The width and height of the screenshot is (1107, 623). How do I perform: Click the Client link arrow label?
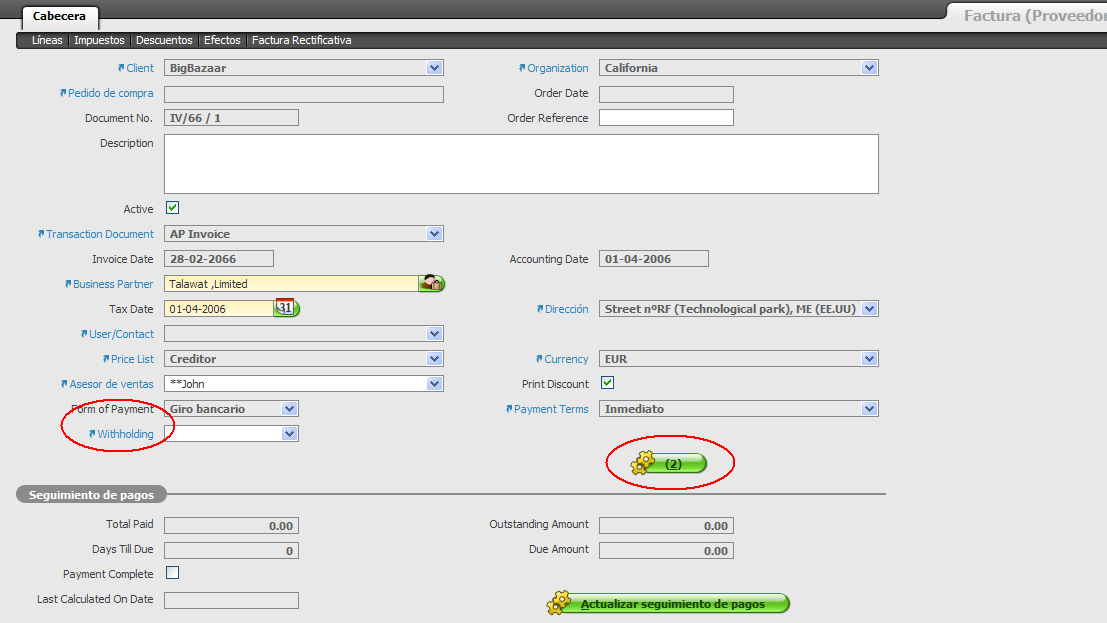click(135, 68)
